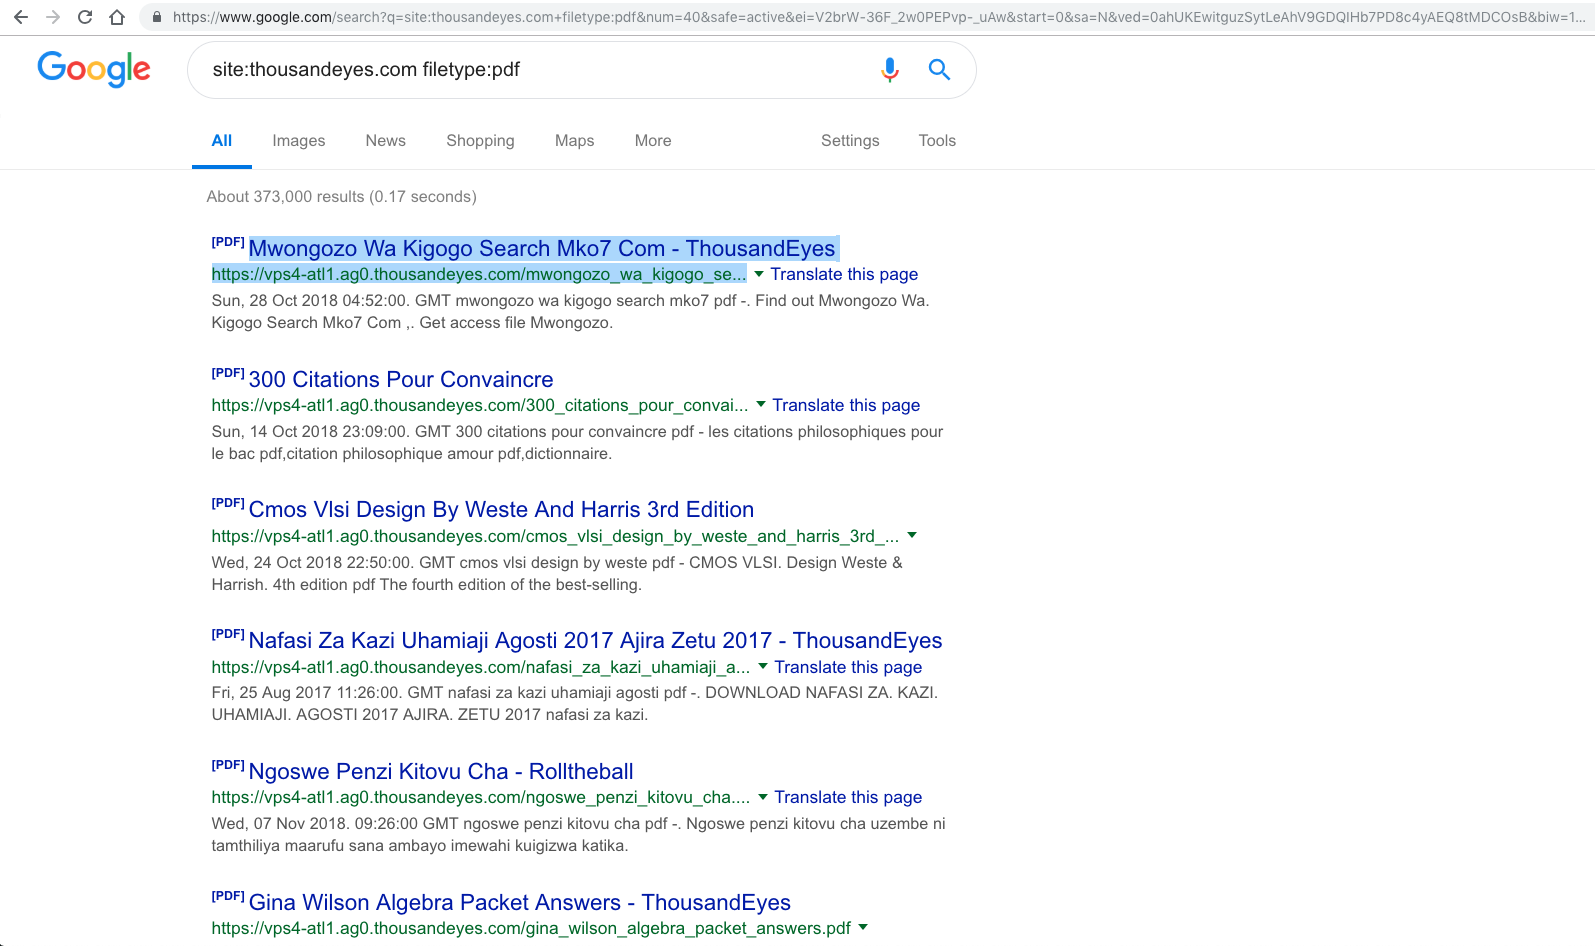Click the [PDF] label beside Gina Wilson result
1595x946 pixels.
point(228,896)
